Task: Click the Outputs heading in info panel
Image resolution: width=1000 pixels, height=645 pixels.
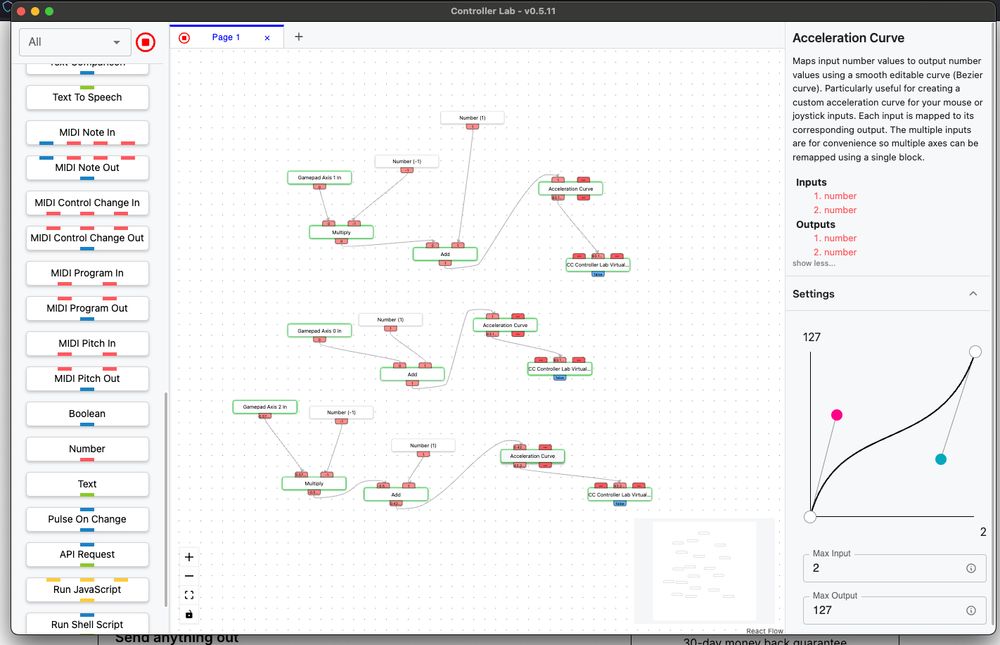Action: click(x=815, y=225)
